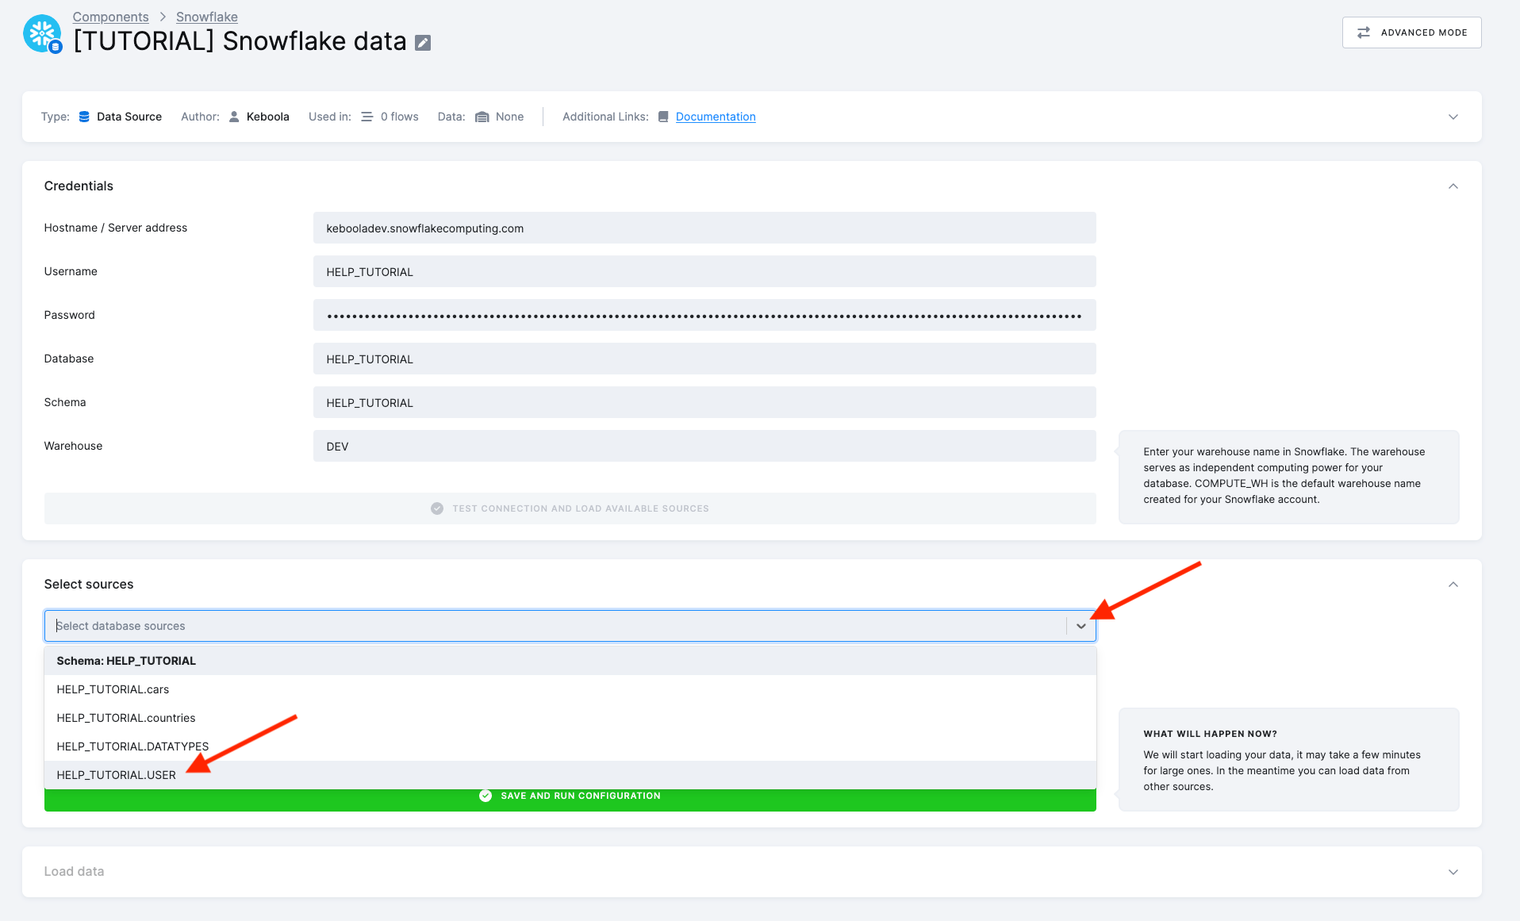Open the Components breadcrumb link

[x=110, y=17]
